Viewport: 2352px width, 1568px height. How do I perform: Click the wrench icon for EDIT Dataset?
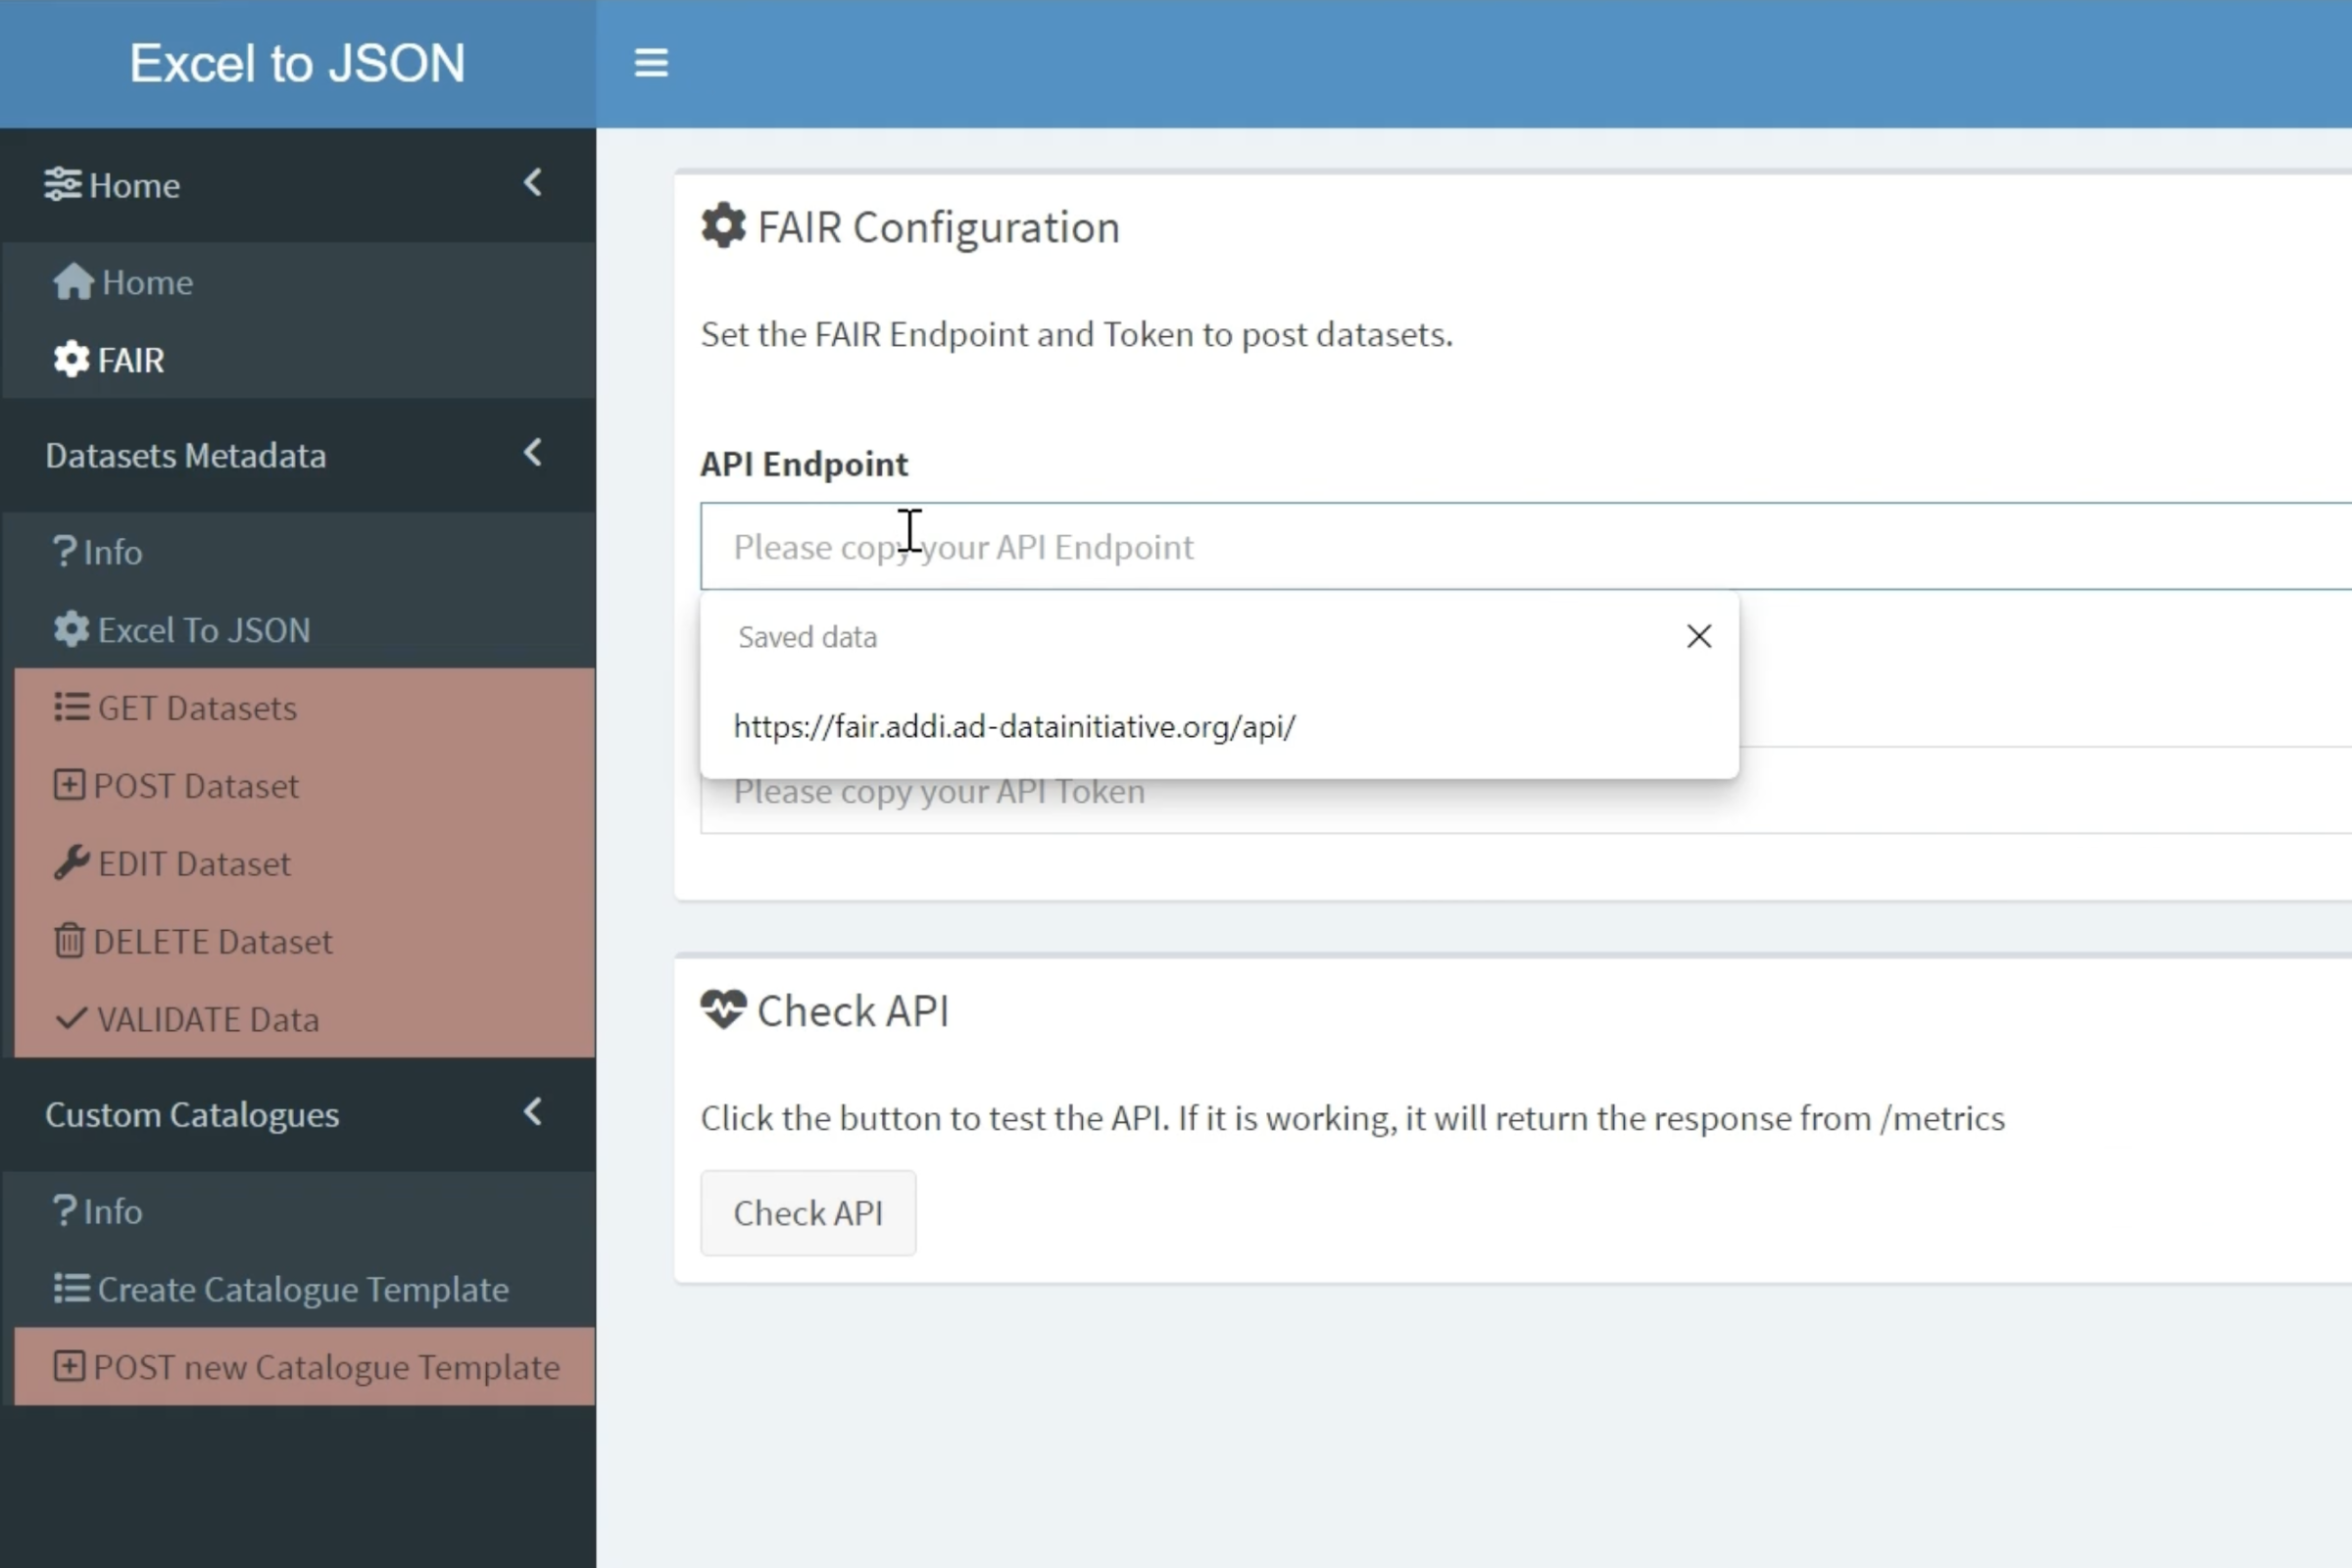click(x=71, y=863)
